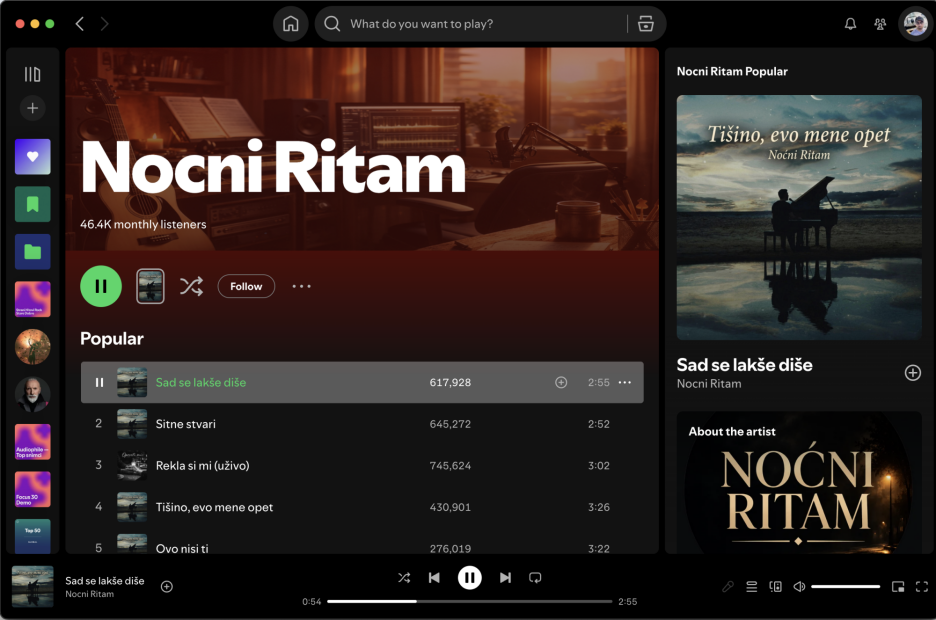The width and height of the screenshot is (936, 620).
Task: Toggle repeat mode
Action: 535,578
